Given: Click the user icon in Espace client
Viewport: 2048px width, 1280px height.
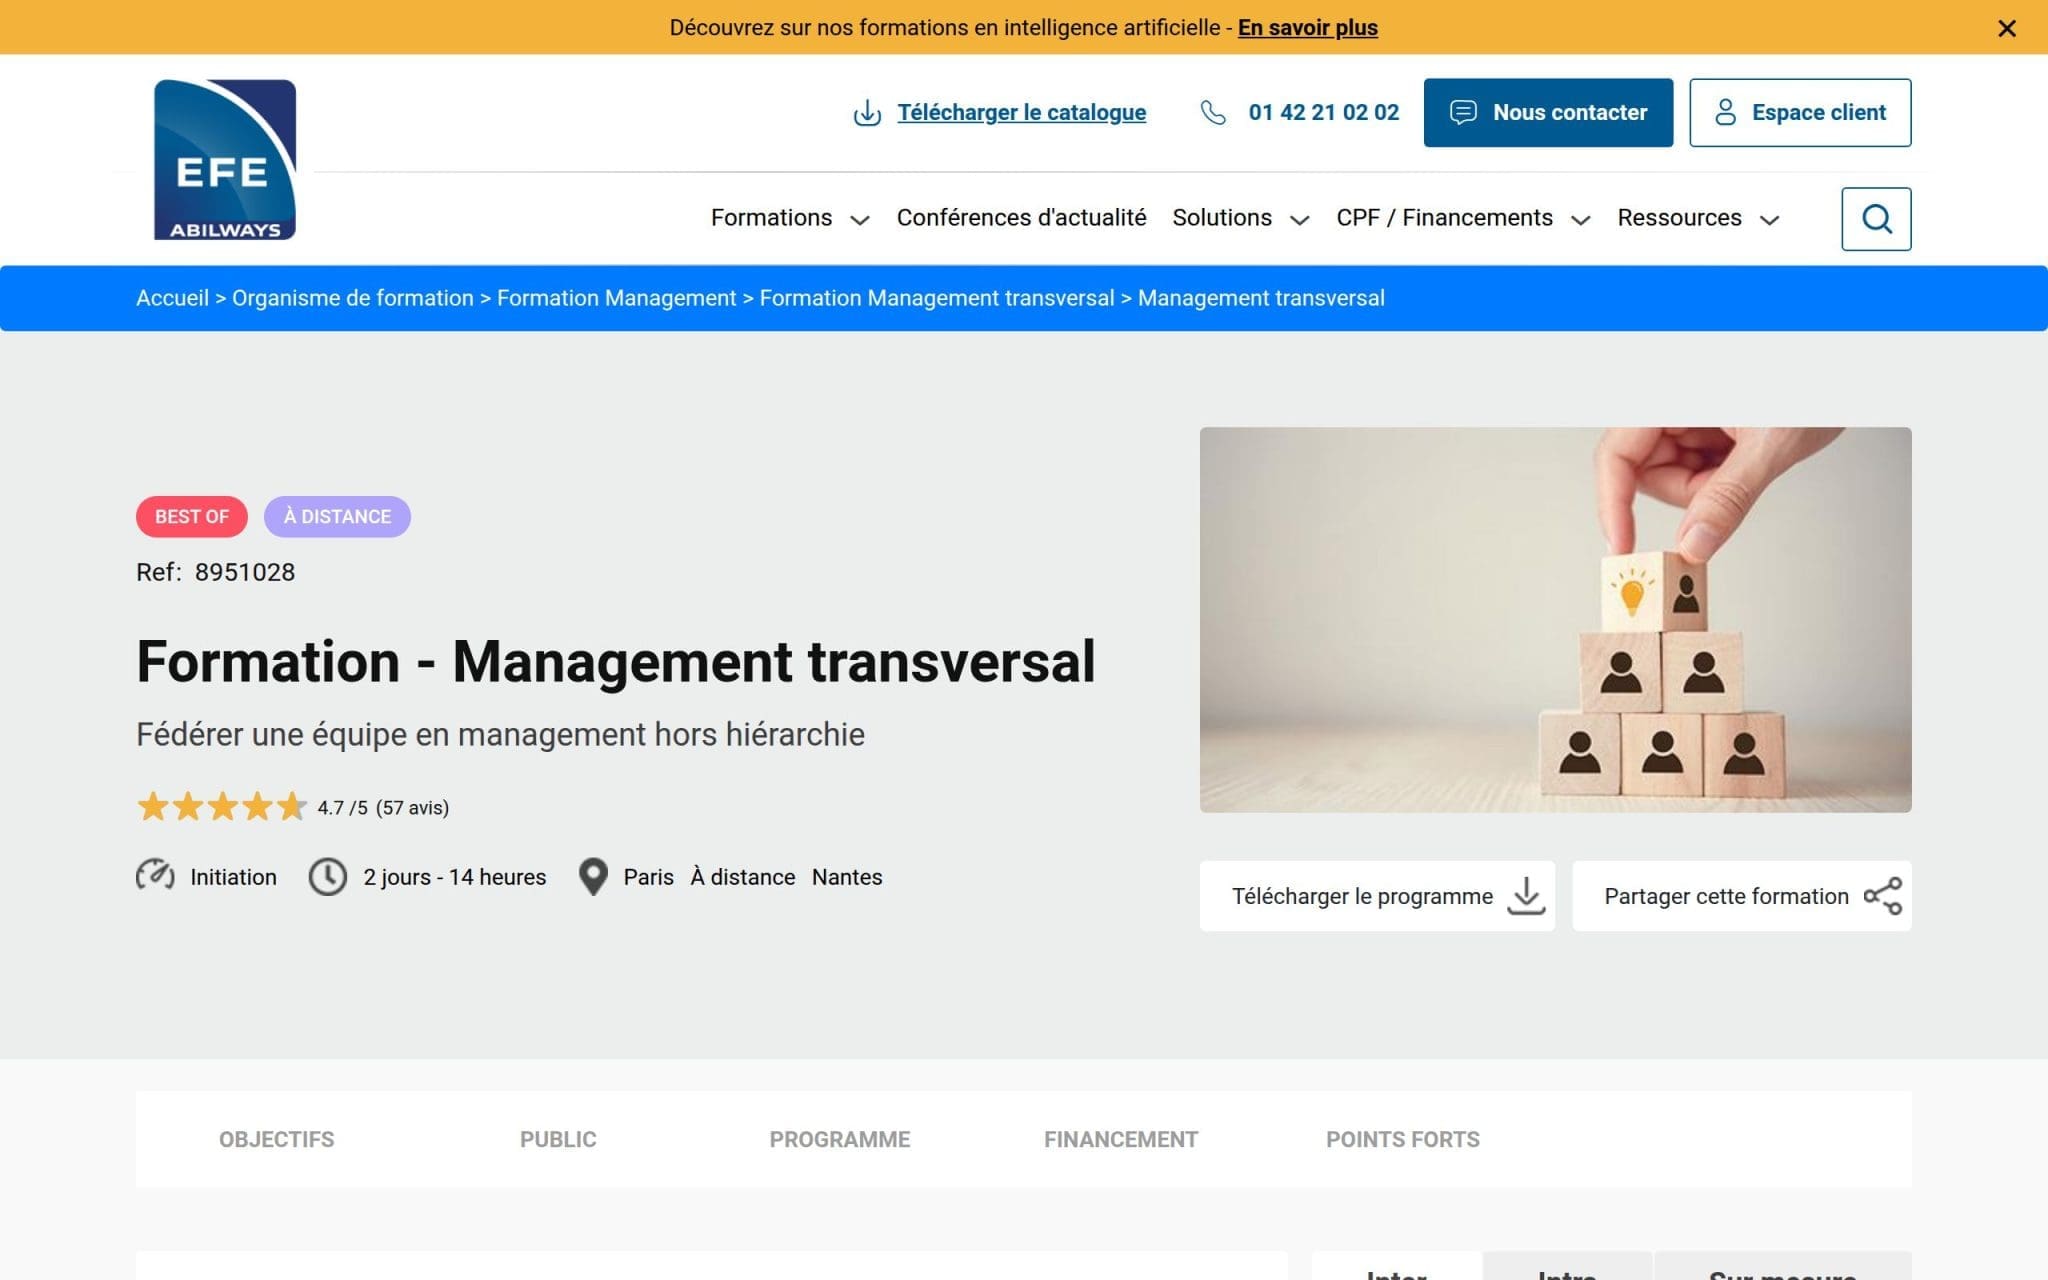Looking at the screenshot, I should (x=1725, y=112).
